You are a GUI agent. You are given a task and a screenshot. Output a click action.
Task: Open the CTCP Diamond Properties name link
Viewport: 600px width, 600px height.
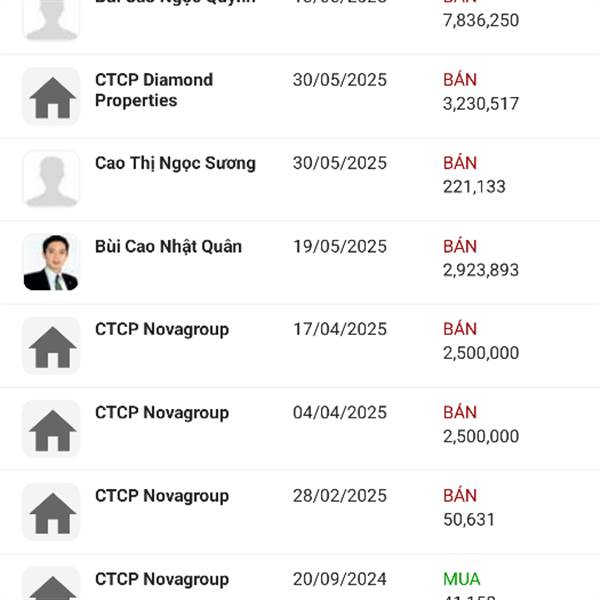(154, 90)
